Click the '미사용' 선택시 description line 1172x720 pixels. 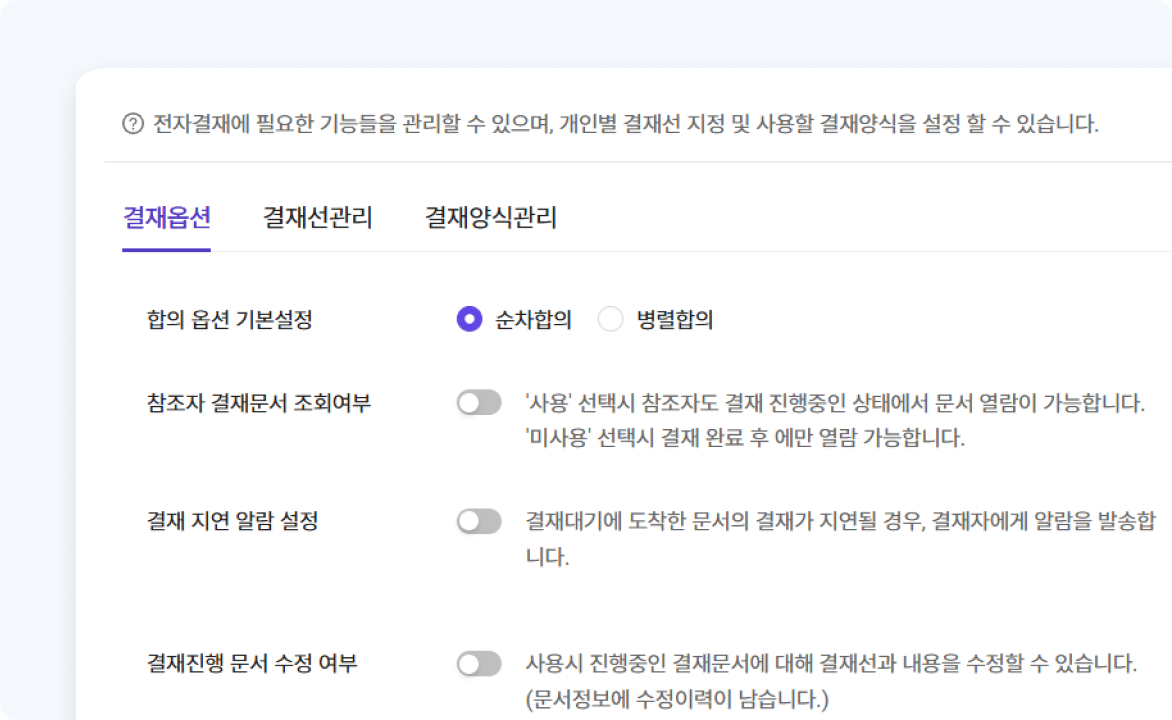tap(745, 439)
